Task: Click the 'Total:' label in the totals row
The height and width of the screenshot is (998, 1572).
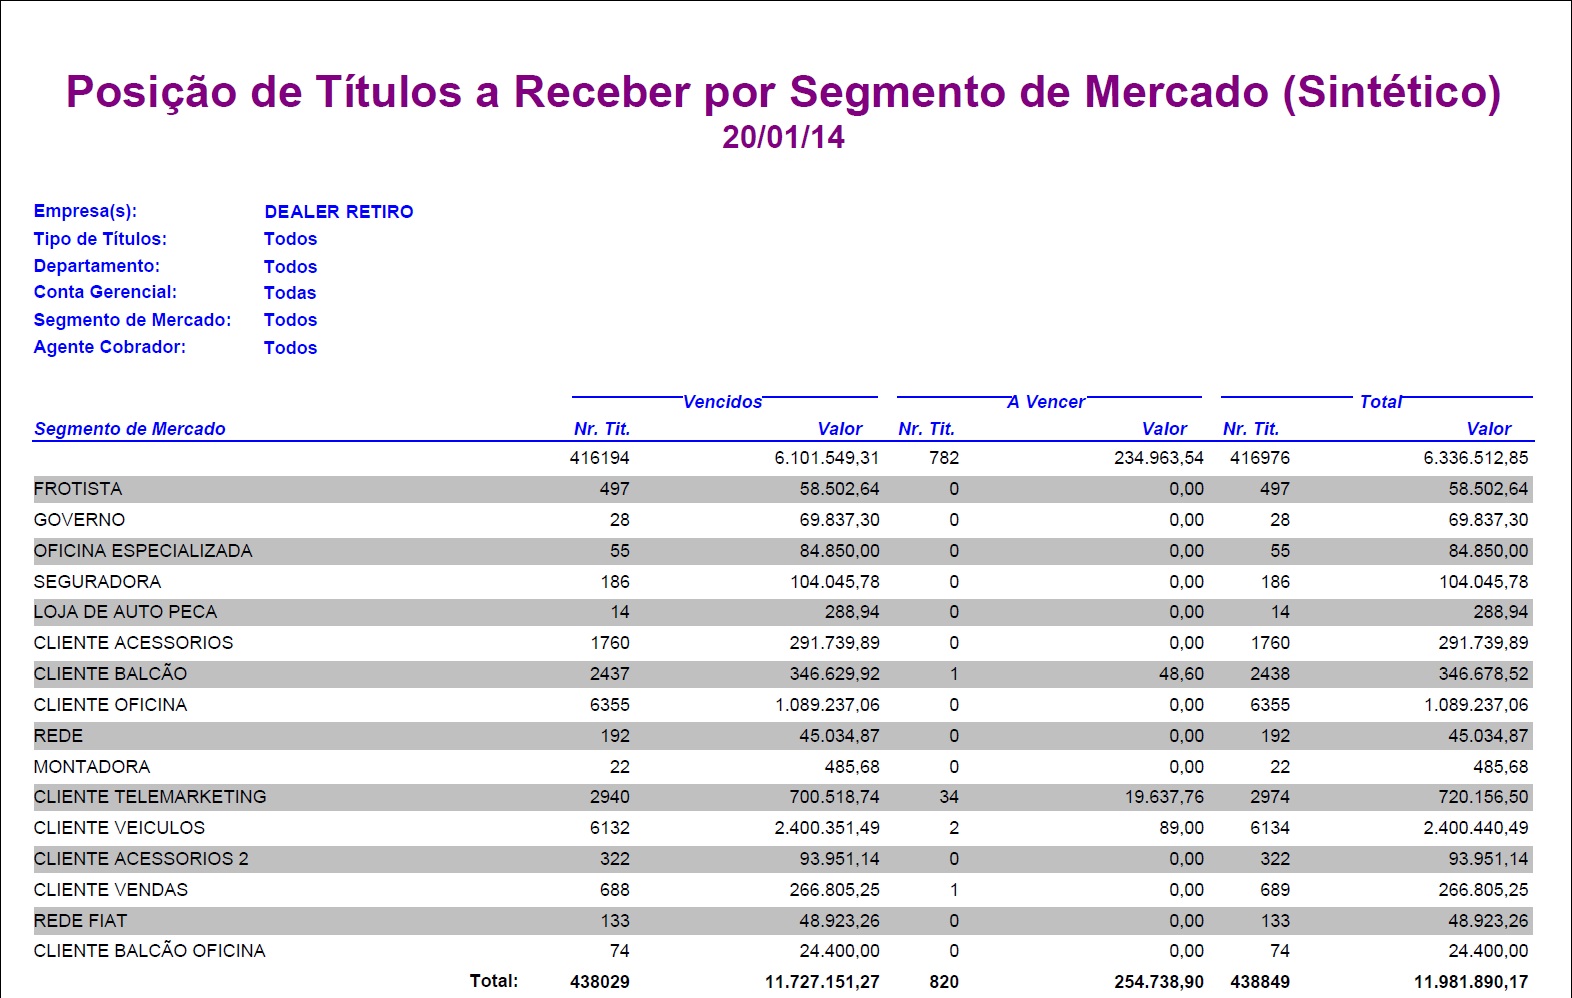Action: pyautogui.click(x=494, y=981)
